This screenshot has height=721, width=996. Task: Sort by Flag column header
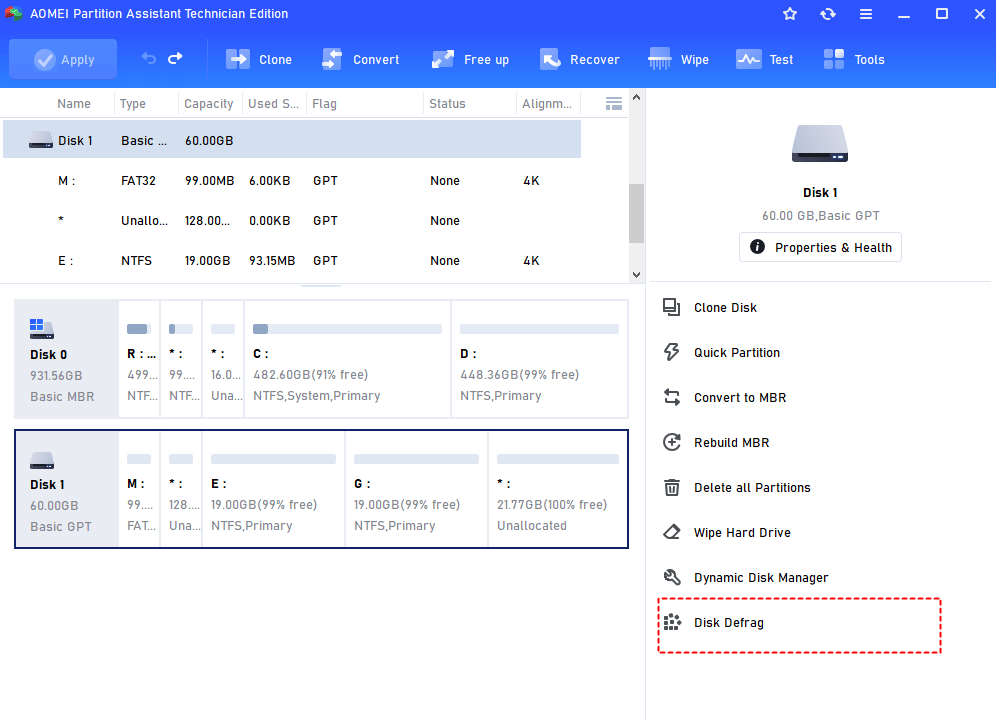pyautogui.click(x=324, y=104)
